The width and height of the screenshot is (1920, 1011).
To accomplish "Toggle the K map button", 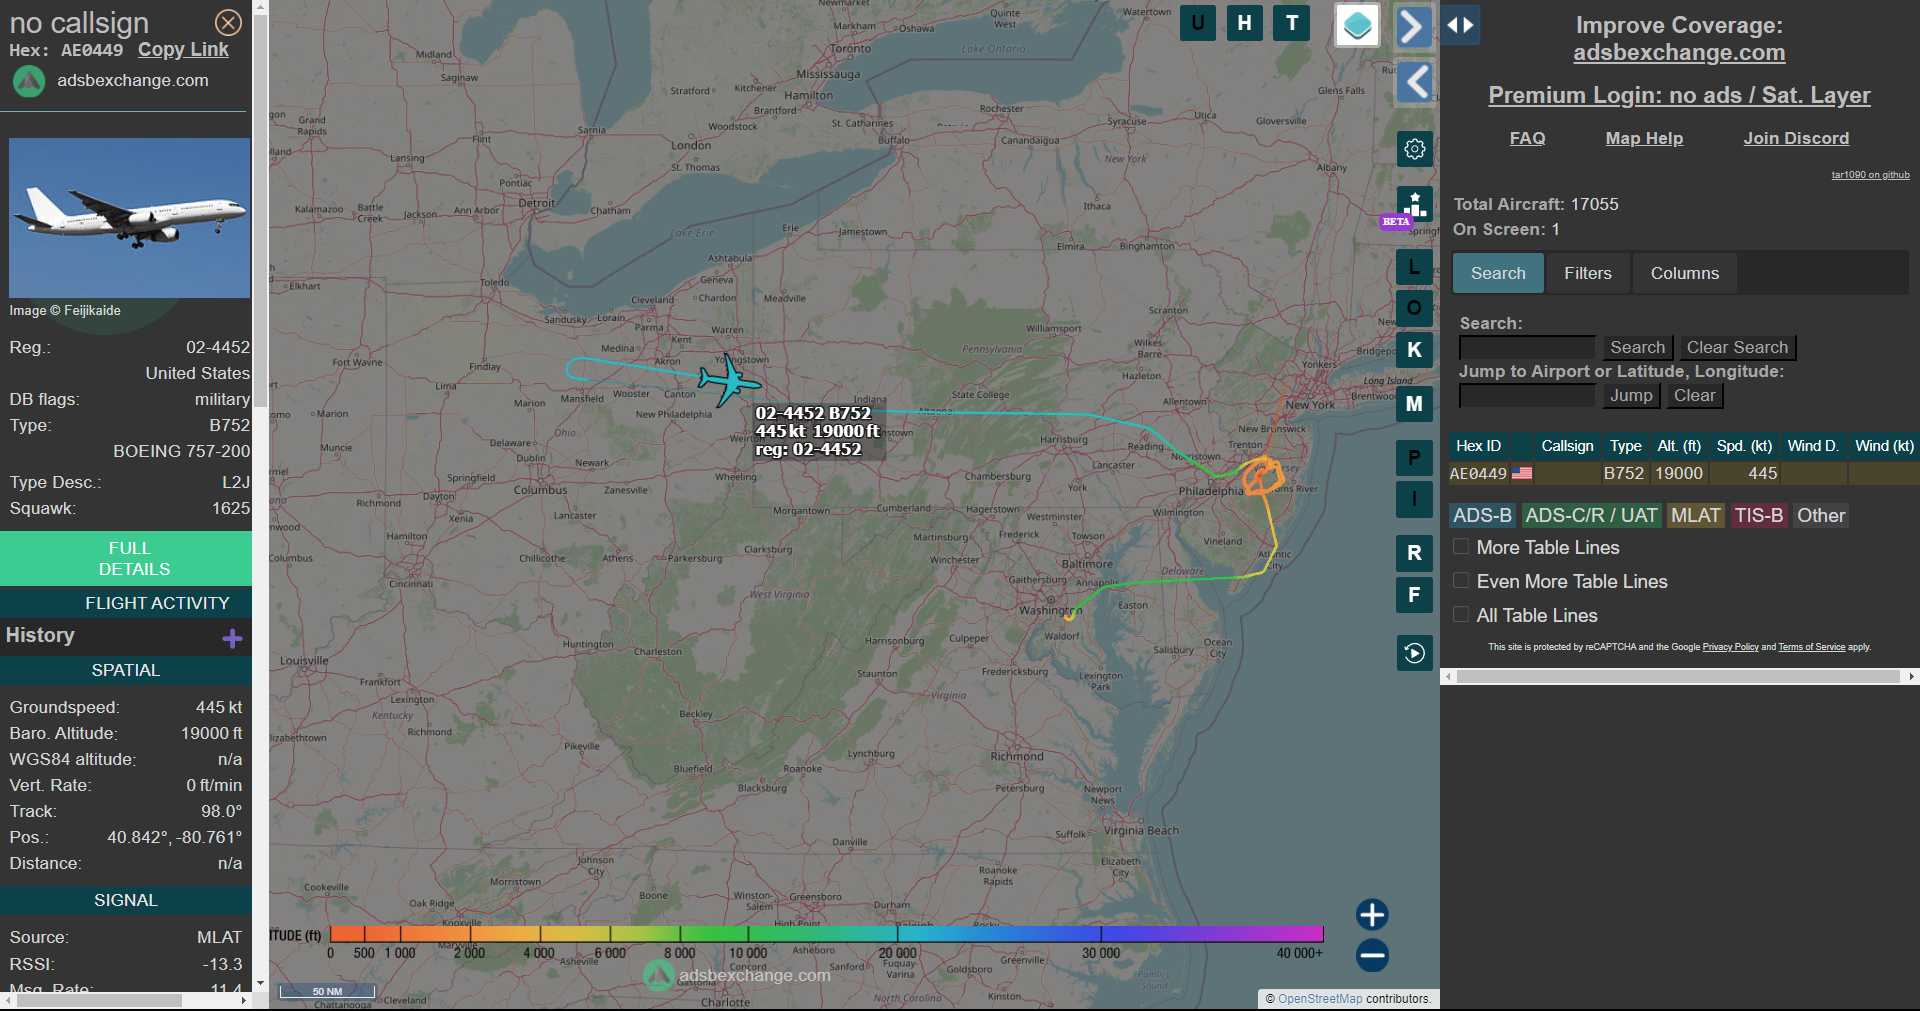I will coord(1414,350).
